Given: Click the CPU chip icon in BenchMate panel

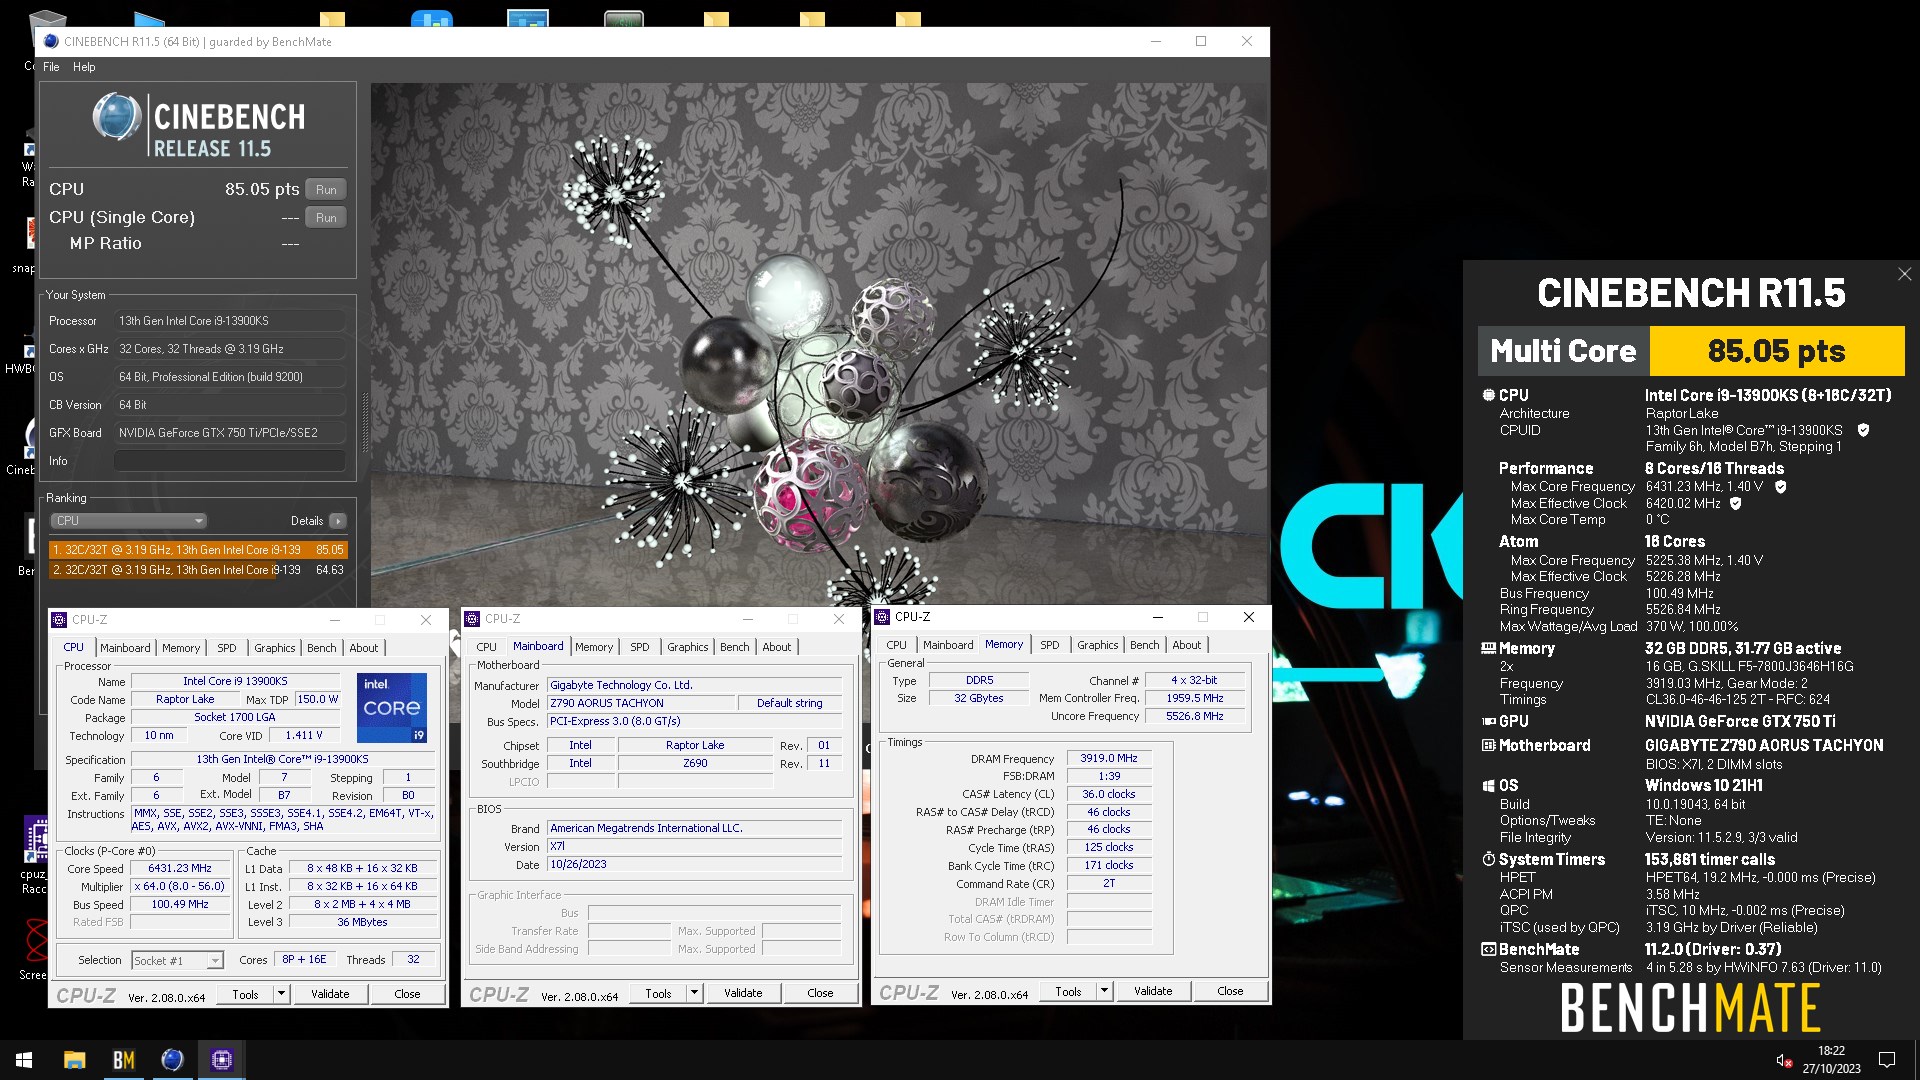Looking at the screenshot, I should pyautogui.click(x=1488, y=396).
